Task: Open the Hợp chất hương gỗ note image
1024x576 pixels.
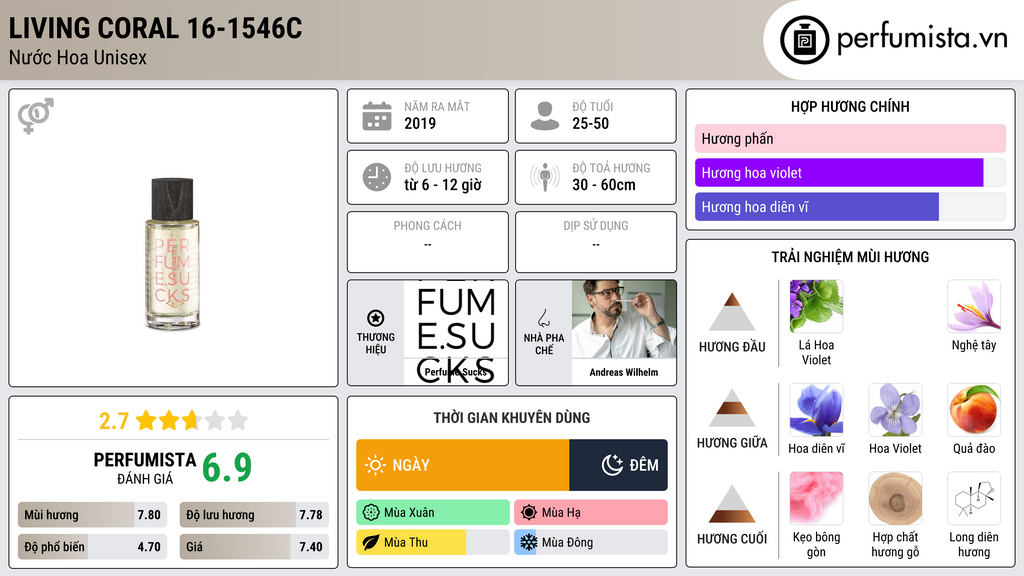Action: (x=895, y=499)
